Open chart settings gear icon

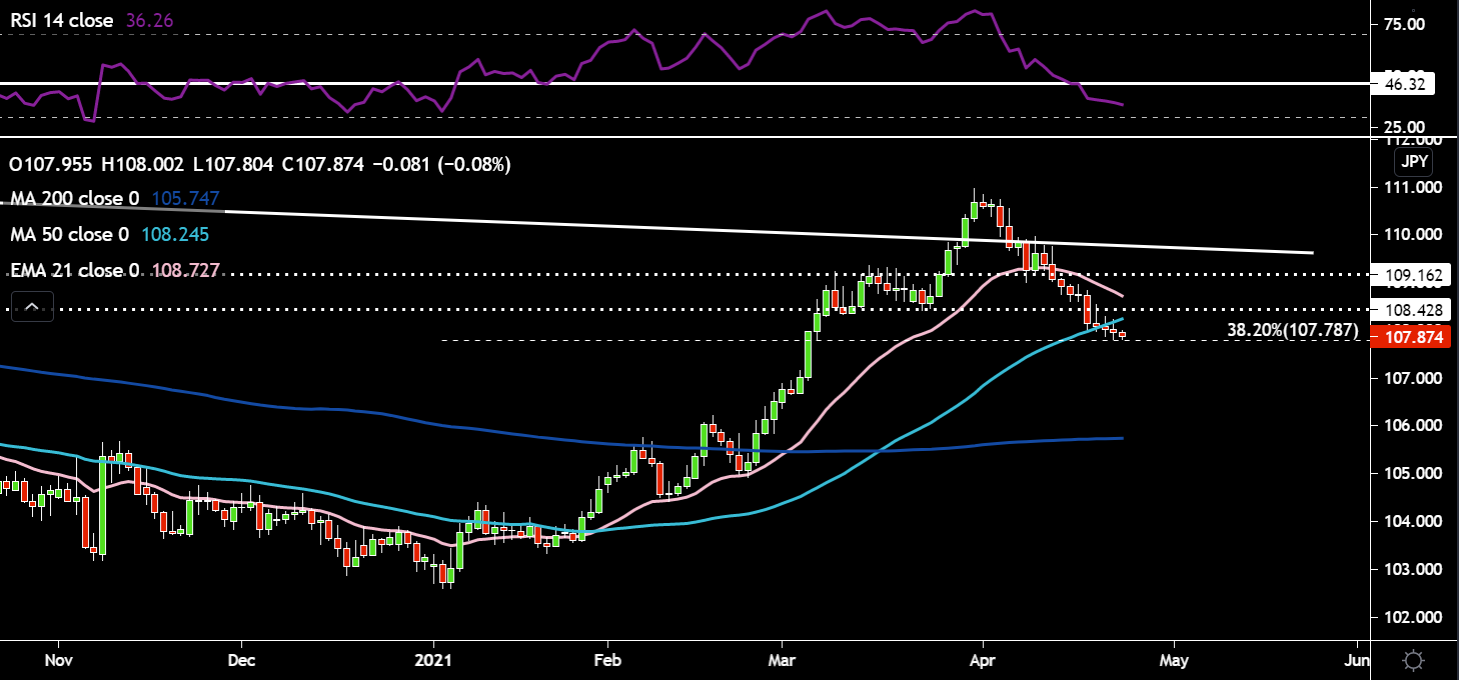point(1413,660)
